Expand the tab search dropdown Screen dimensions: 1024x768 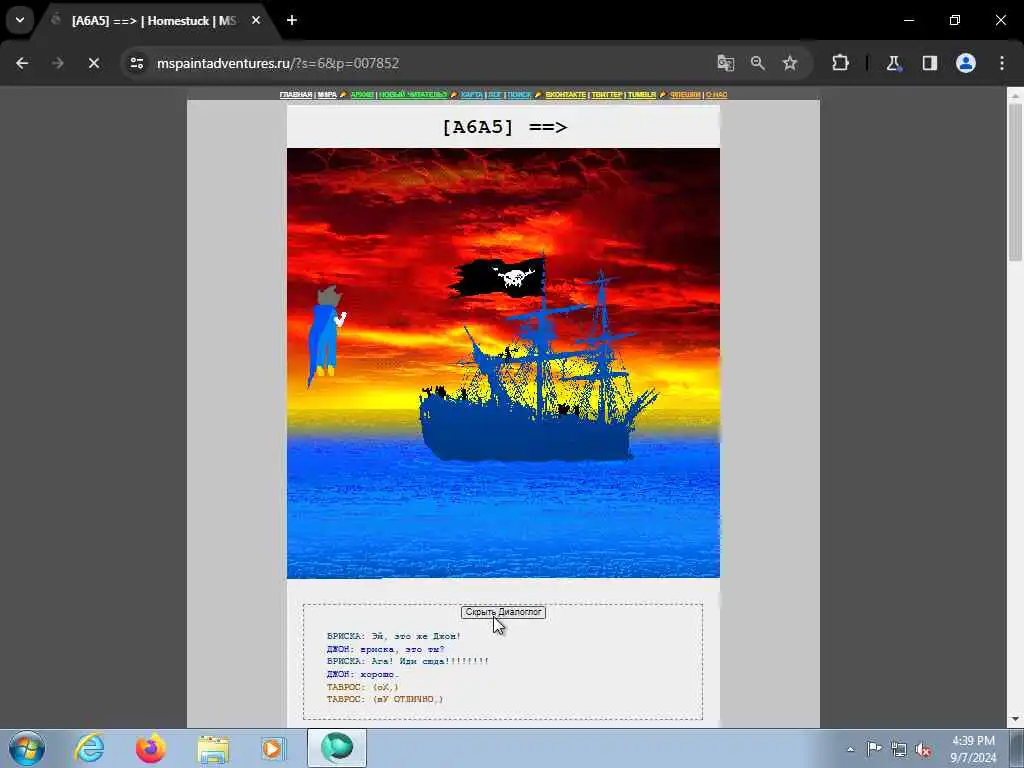(x=20, y=20)
